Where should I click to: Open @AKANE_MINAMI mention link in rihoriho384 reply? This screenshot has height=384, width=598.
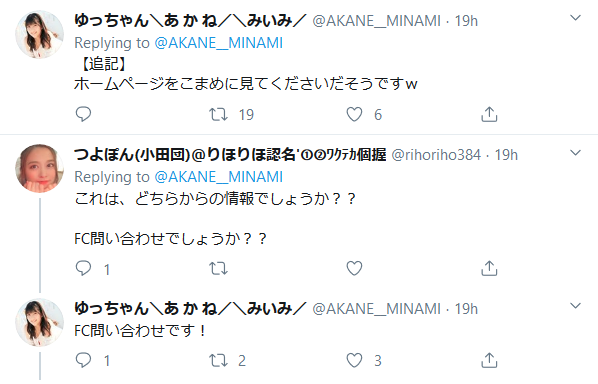click(219, 177)
